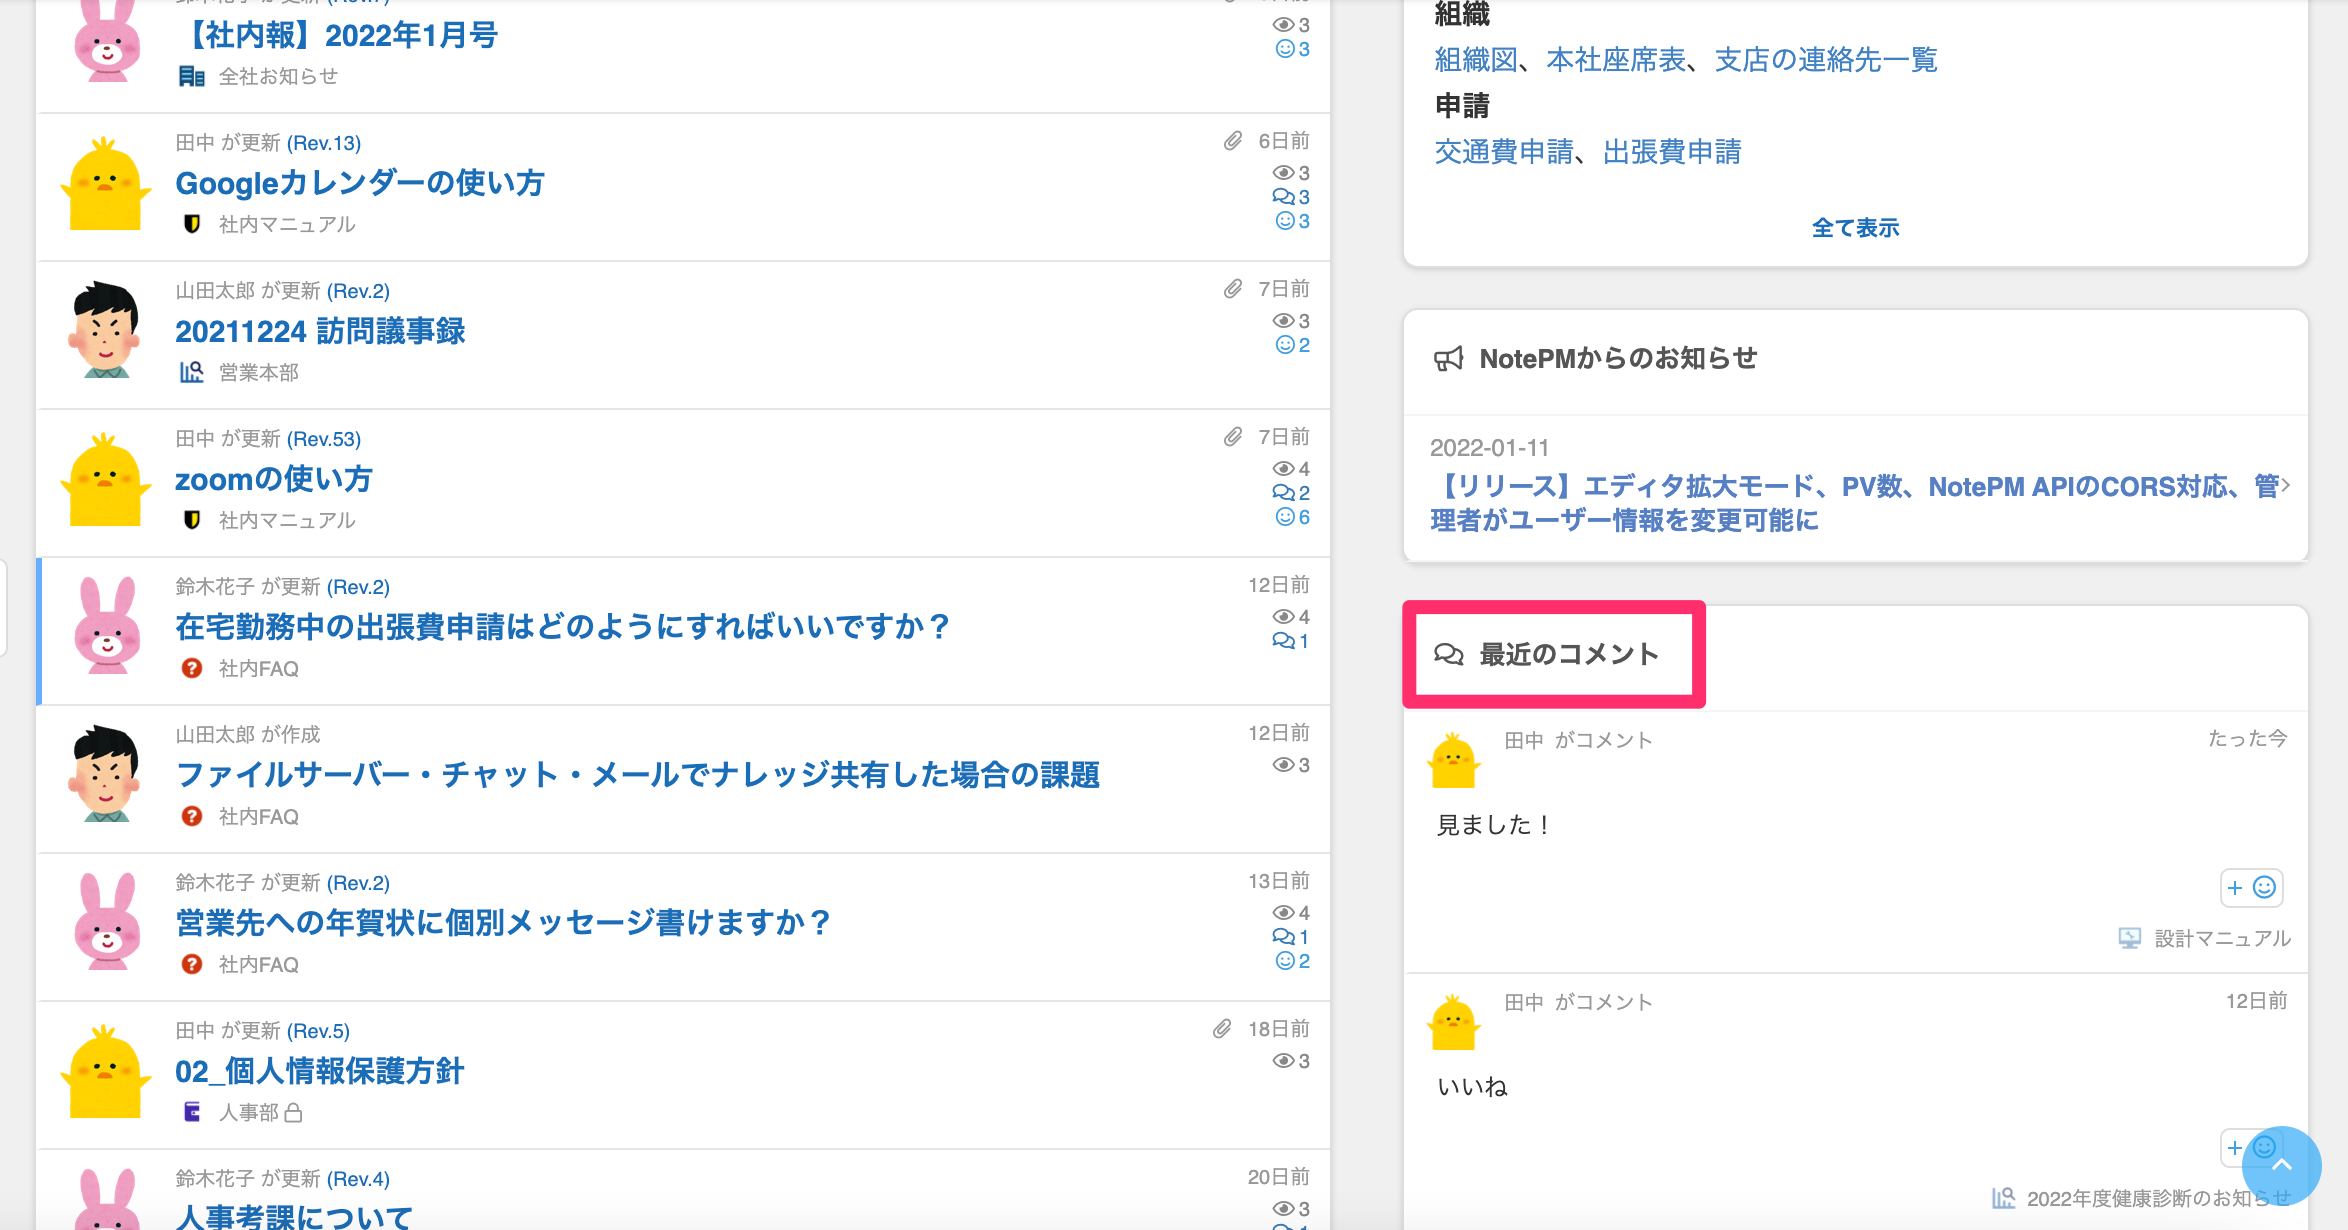Click the speech-bubble icon next to 最近のコメント

coord(1447,654)
